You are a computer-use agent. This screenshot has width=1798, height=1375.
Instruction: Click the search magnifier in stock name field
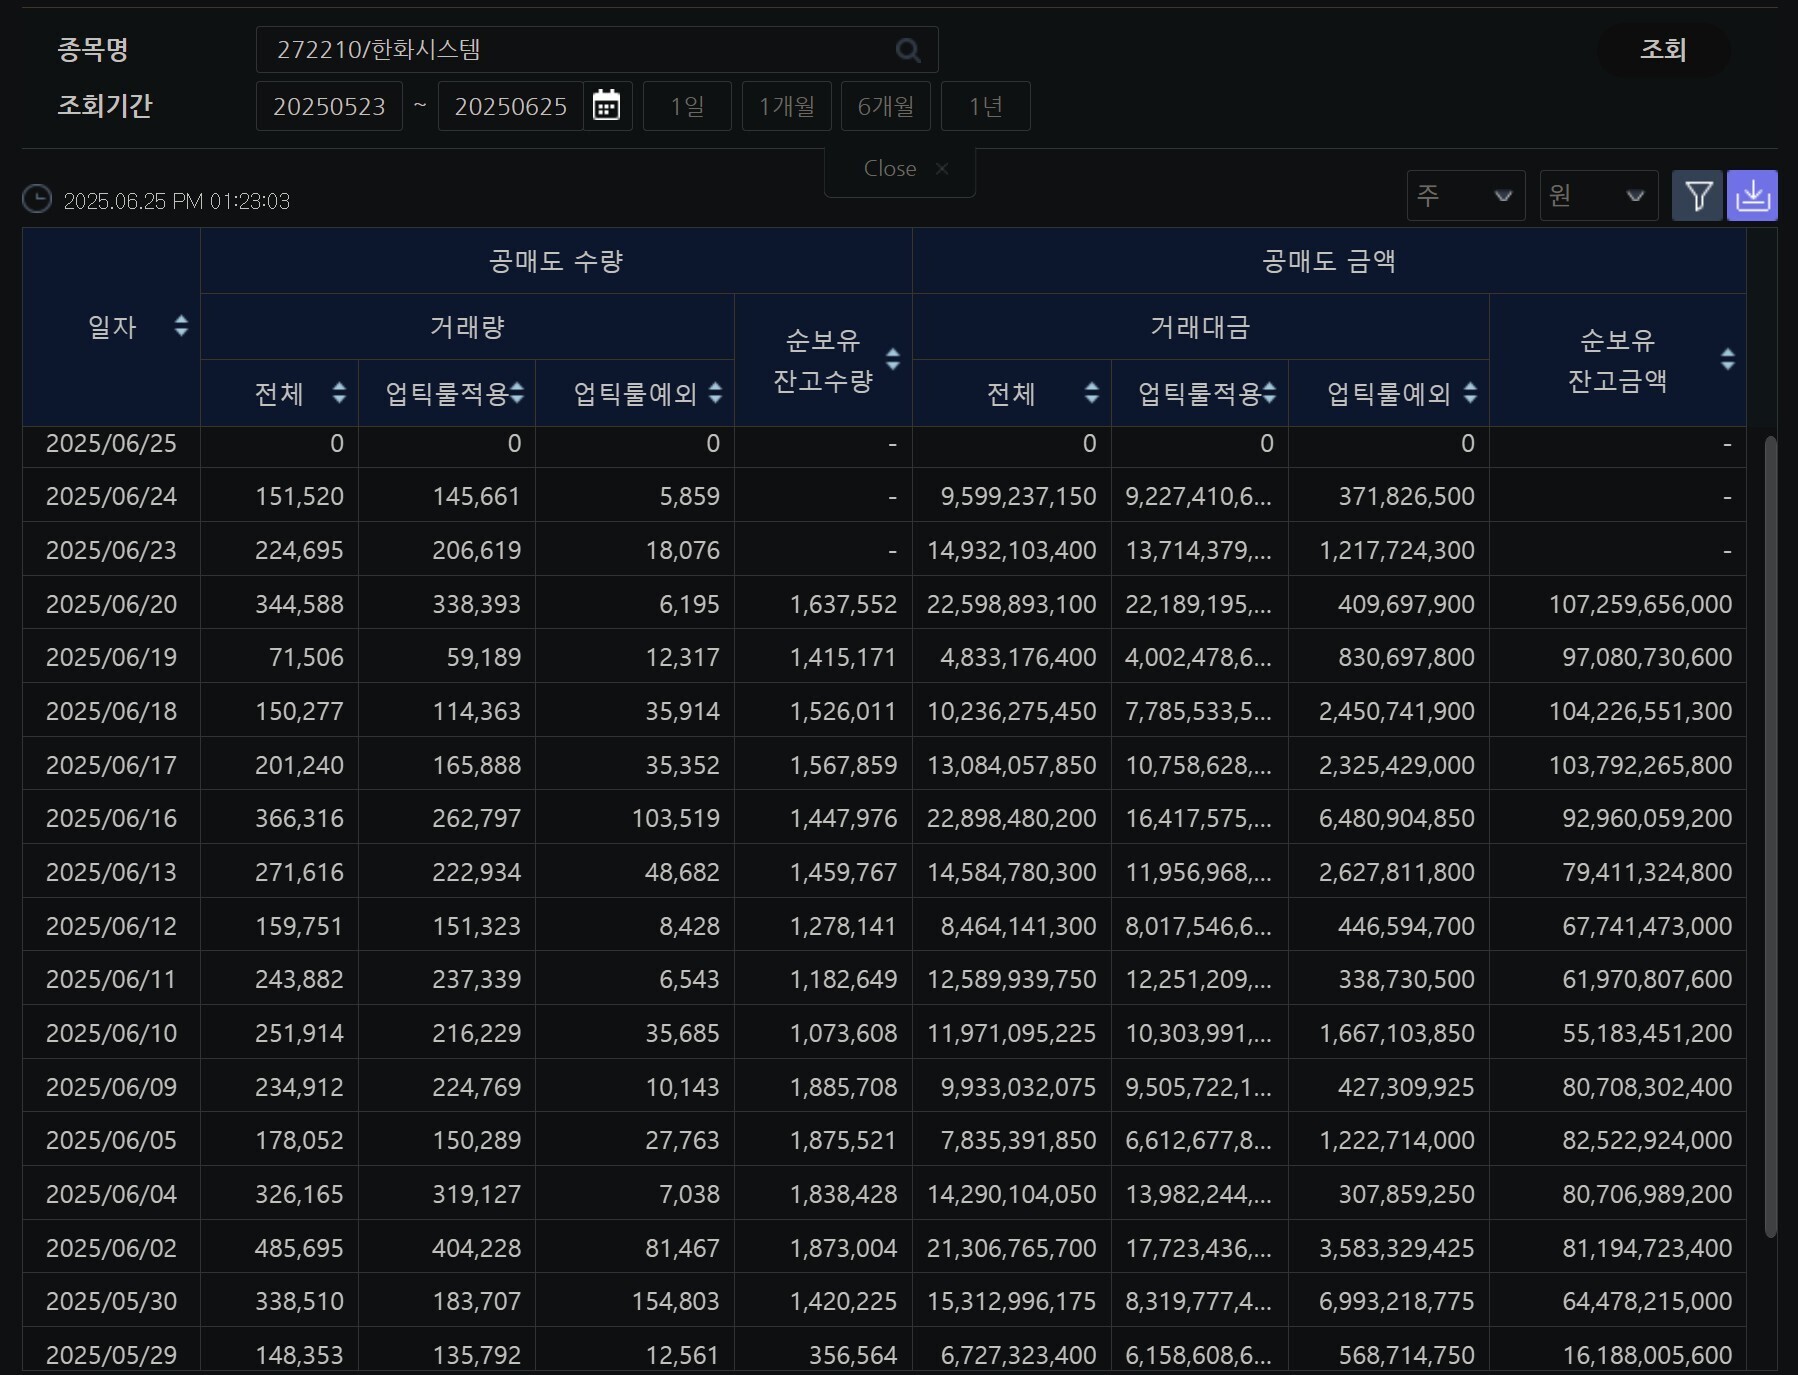(x=907, y=50)
